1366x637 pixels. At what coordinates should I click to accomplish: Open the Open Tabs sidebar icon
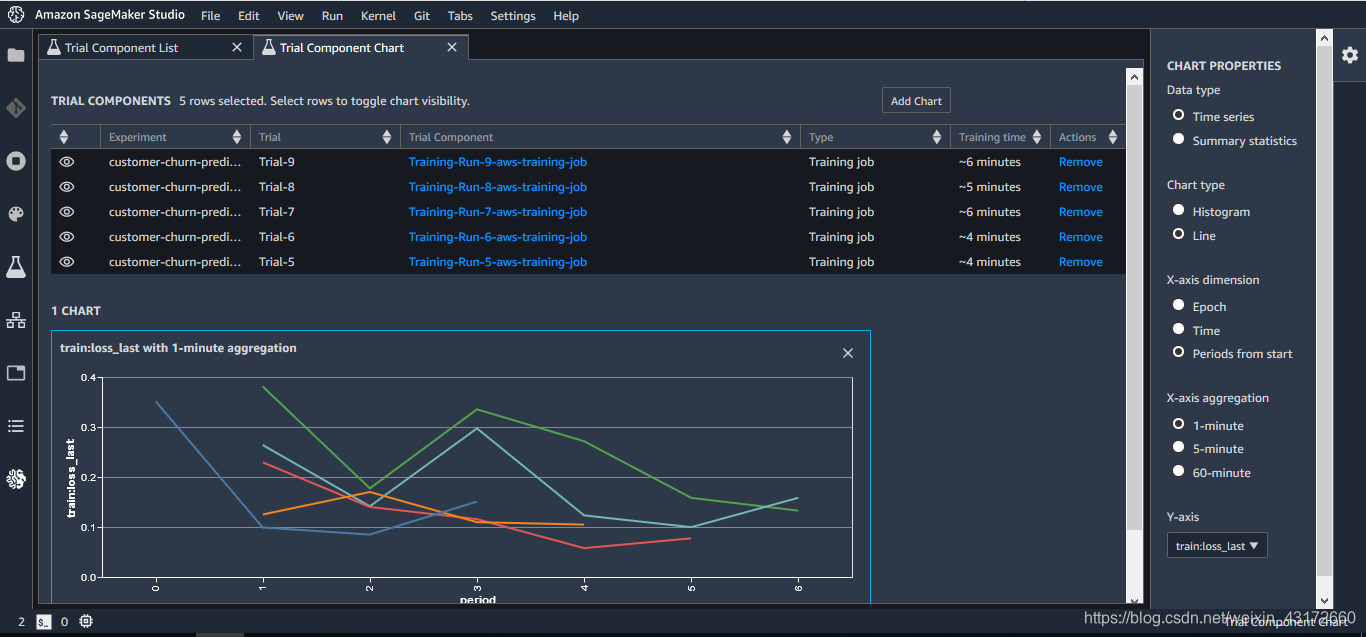click(16, 373)
